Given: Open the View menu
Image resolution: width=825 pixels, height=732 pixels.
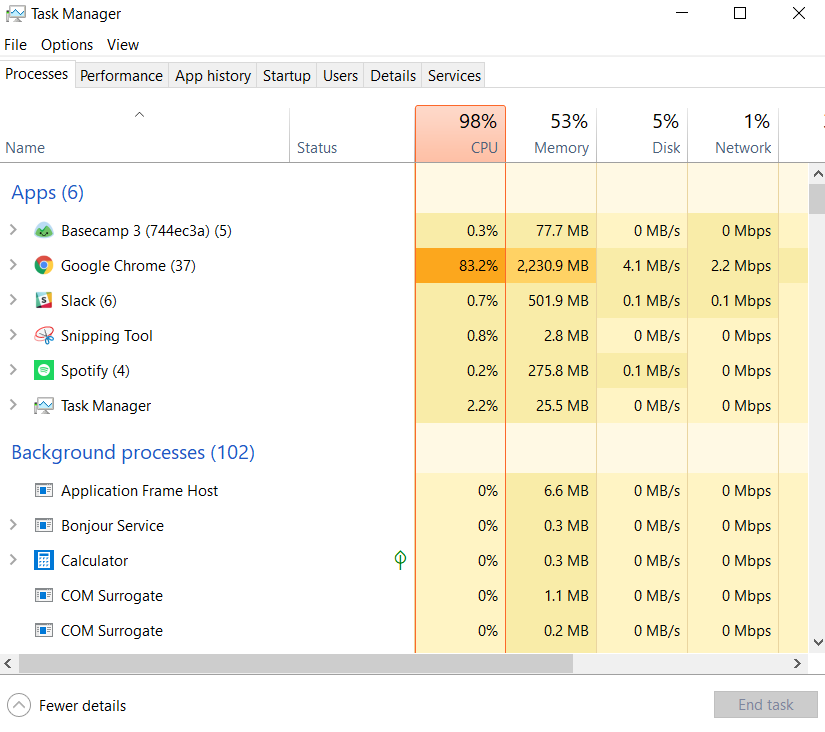Looking at the screenshot, I should tap(123, 45).
